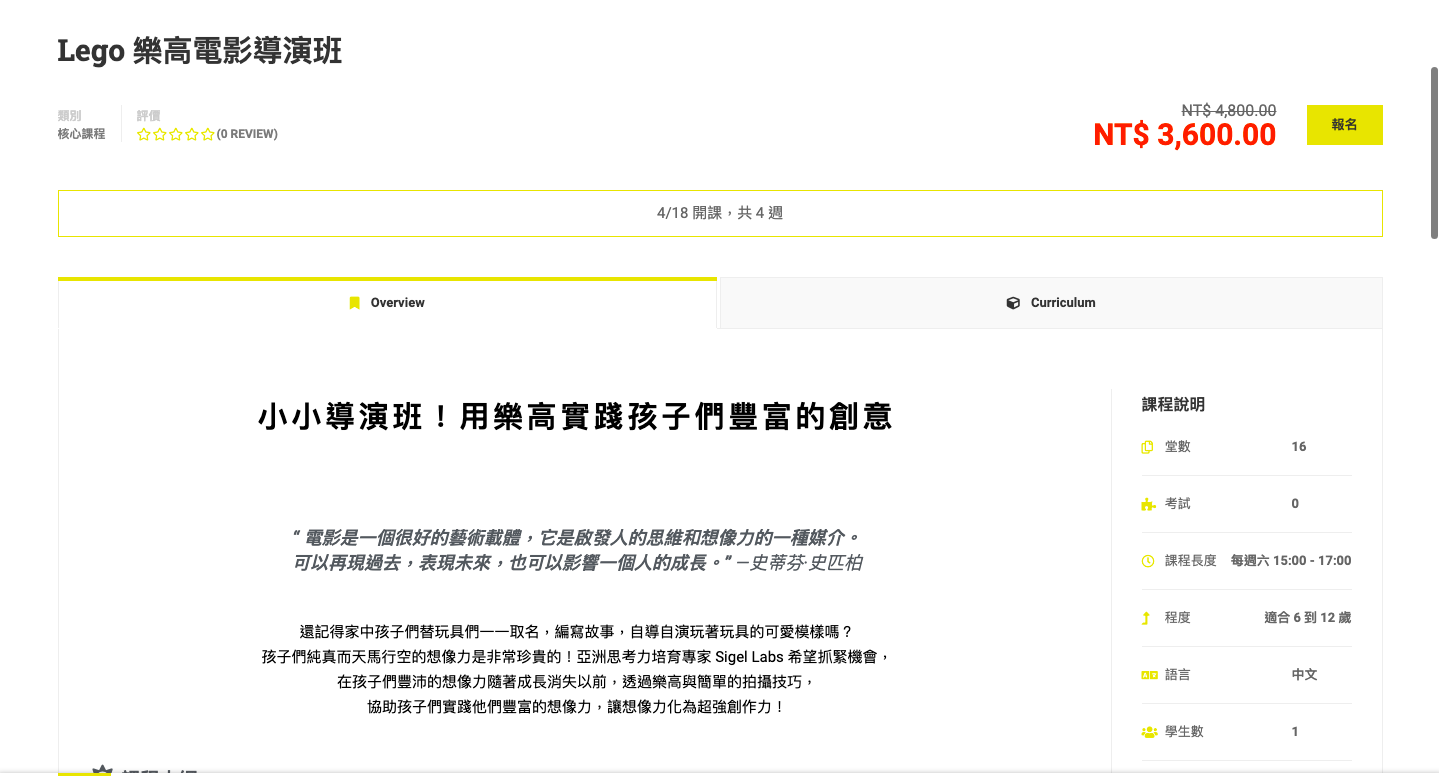Select the third rating star
This screenshot has height=778, width=1439.
point(176,134)
